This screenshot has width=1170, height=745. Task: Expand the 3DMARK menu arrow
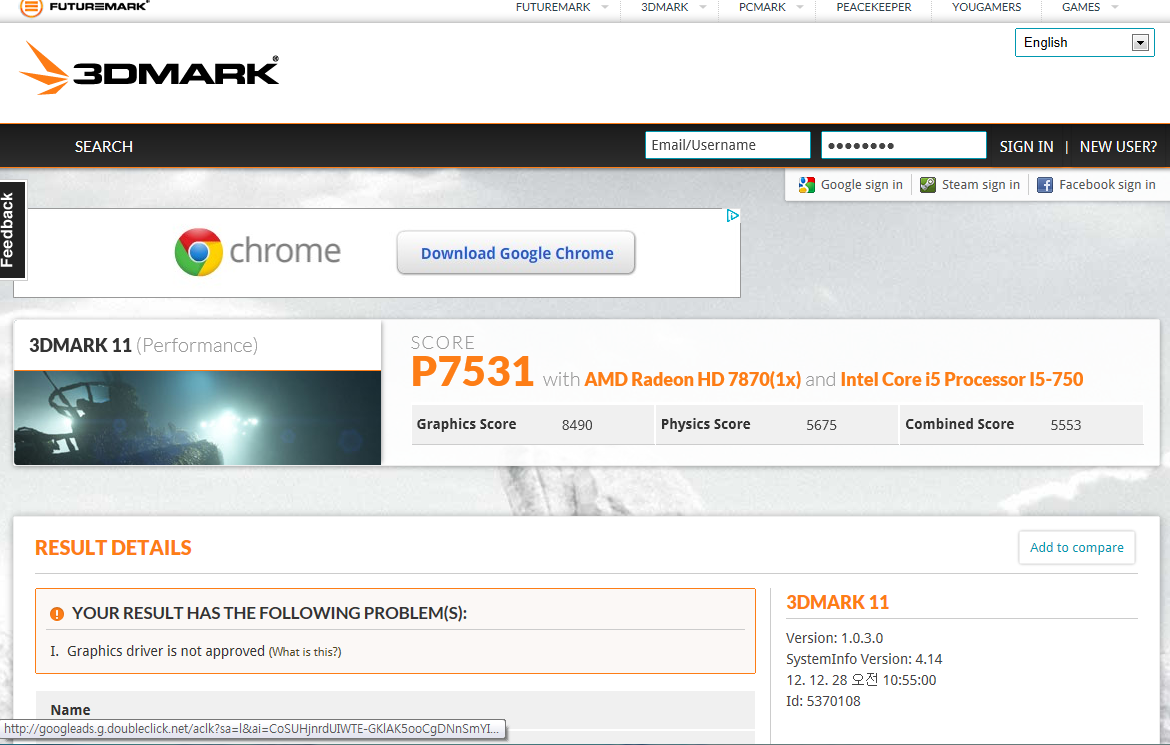[x=702, y=7]
